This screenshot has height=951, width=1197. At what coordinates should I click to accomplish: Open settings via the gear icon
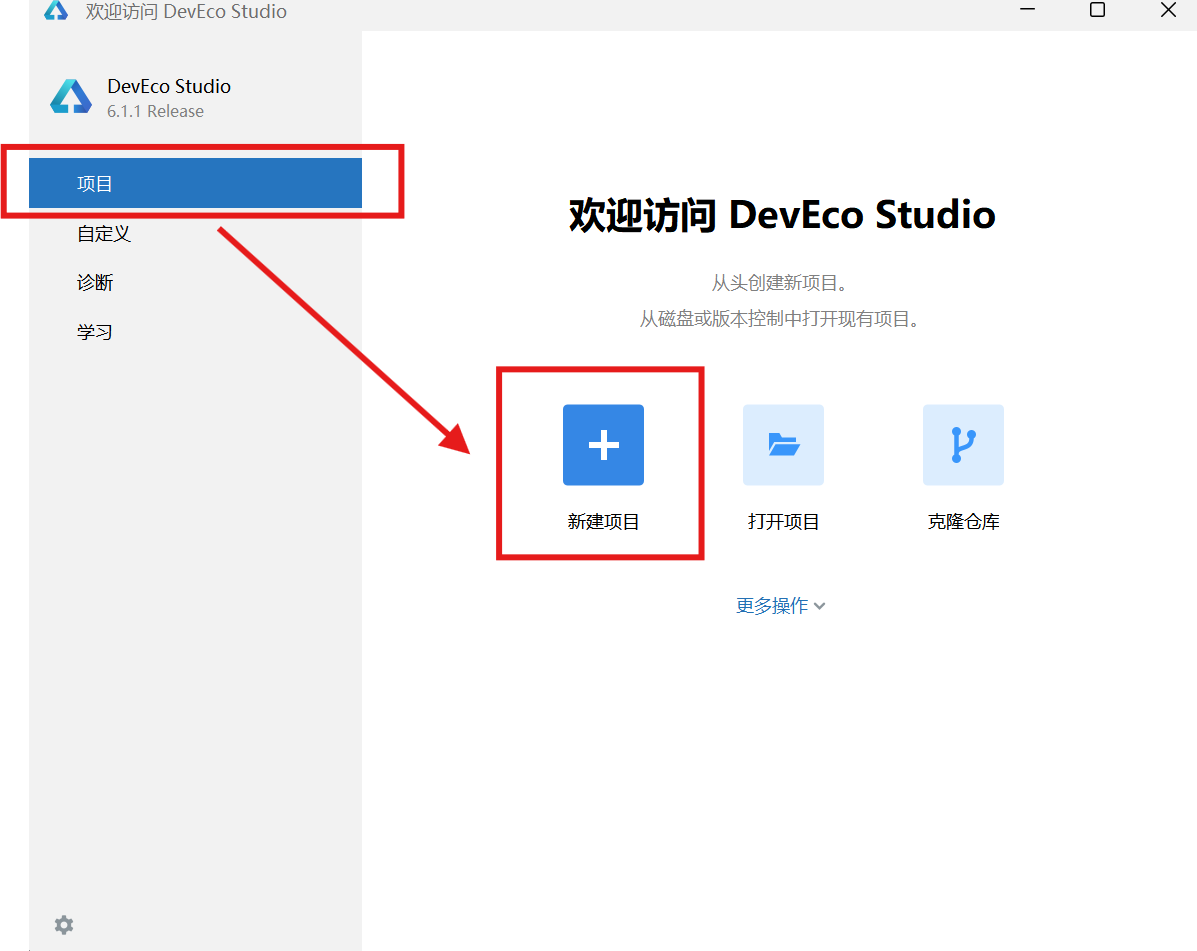[64, 925]
